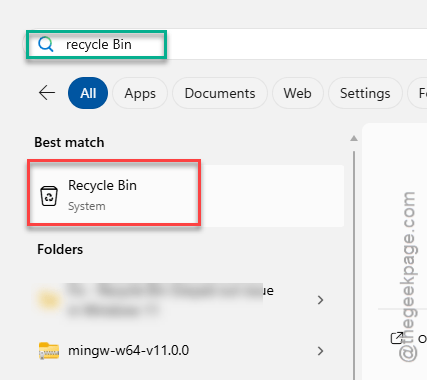Expand the blurred folder result chevron
This screenshot has width=427, height=380.
(320, 300)
